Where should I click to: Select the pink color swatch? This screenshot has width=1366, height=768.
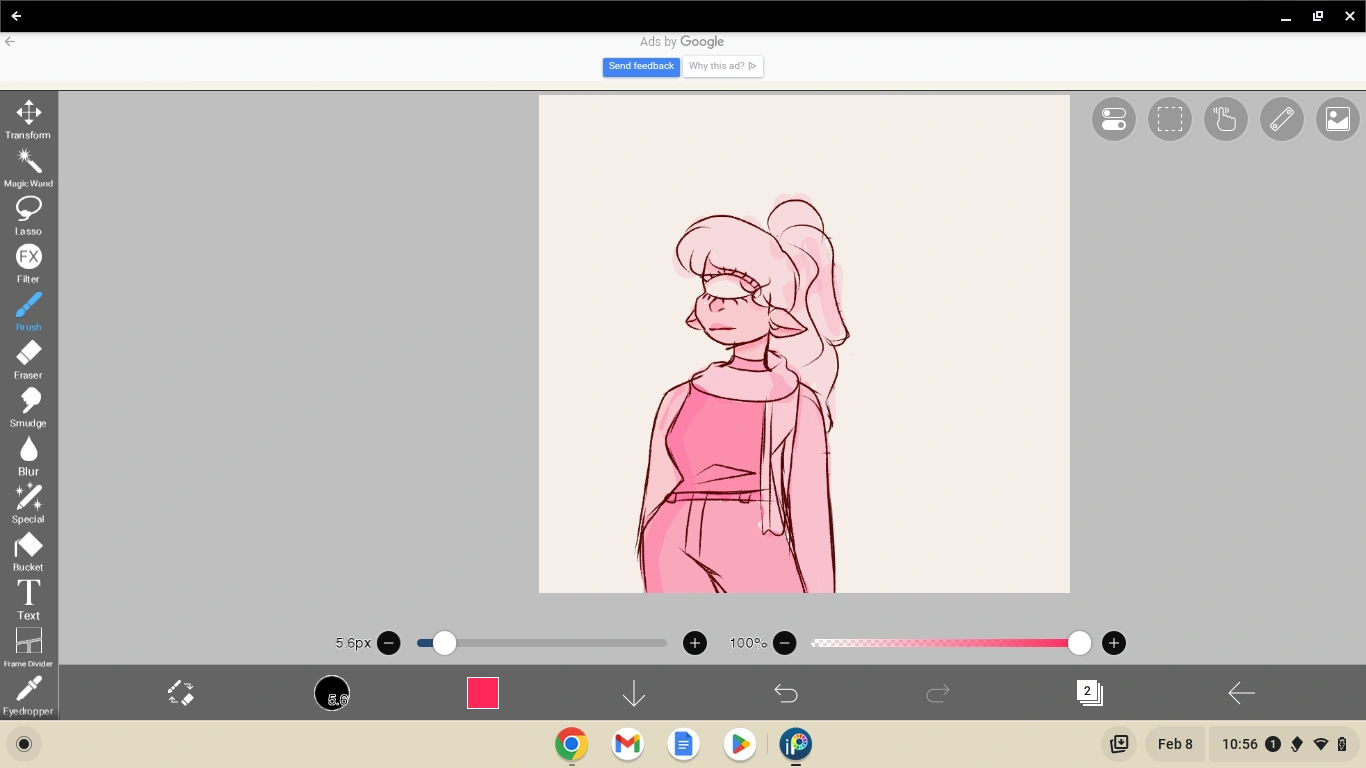tap(483, 692)
